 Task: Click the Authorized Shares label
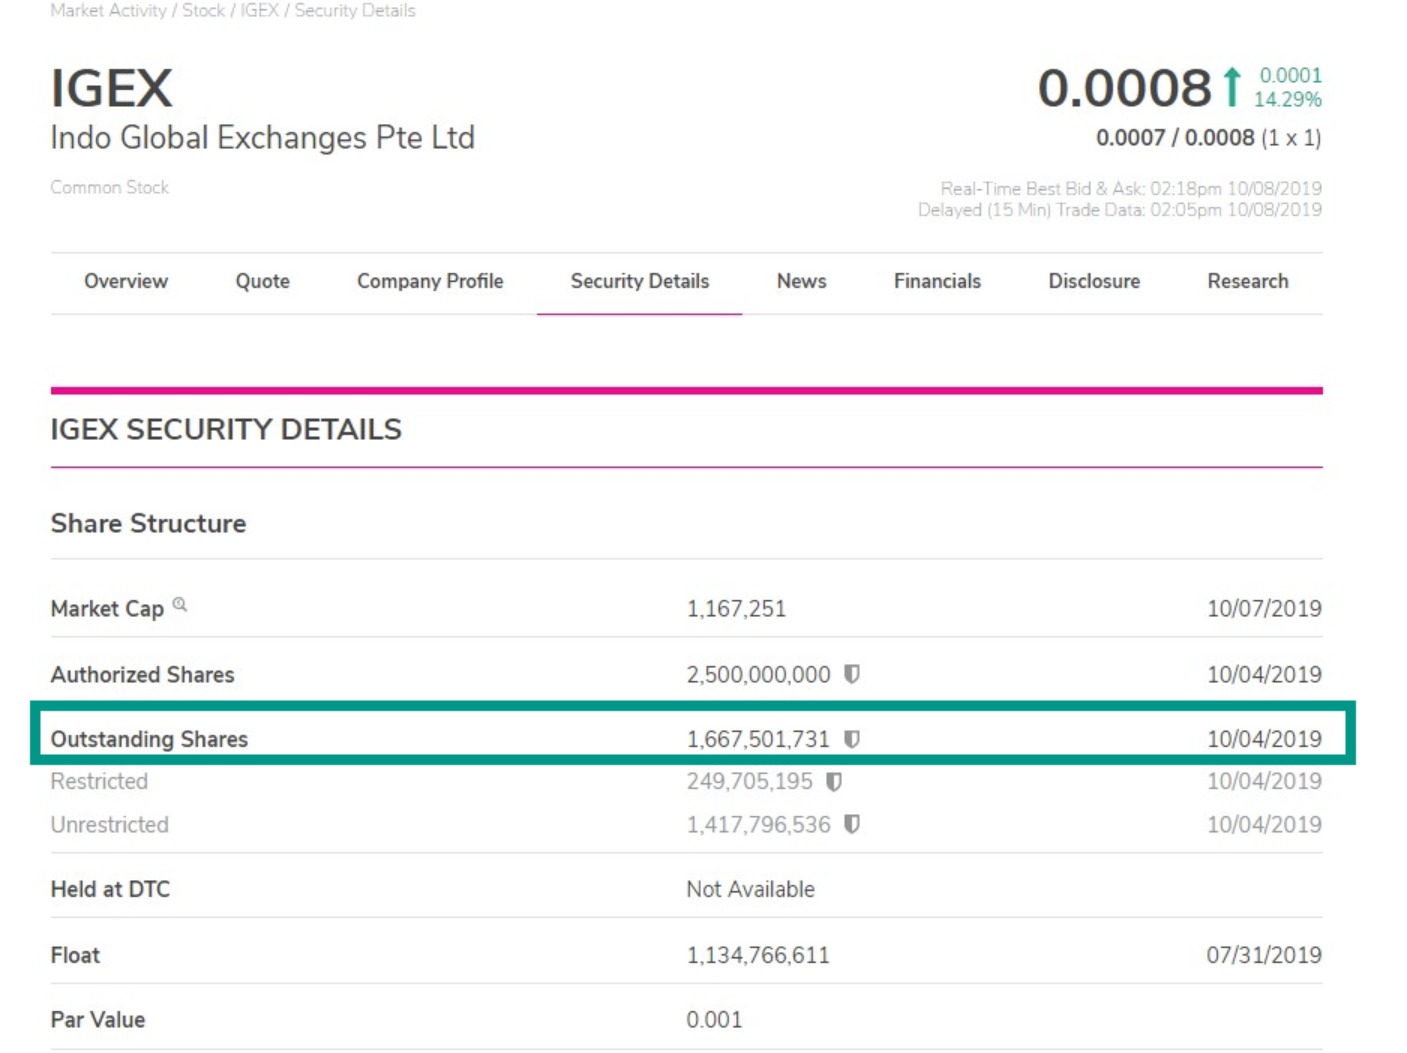[142, 674]
